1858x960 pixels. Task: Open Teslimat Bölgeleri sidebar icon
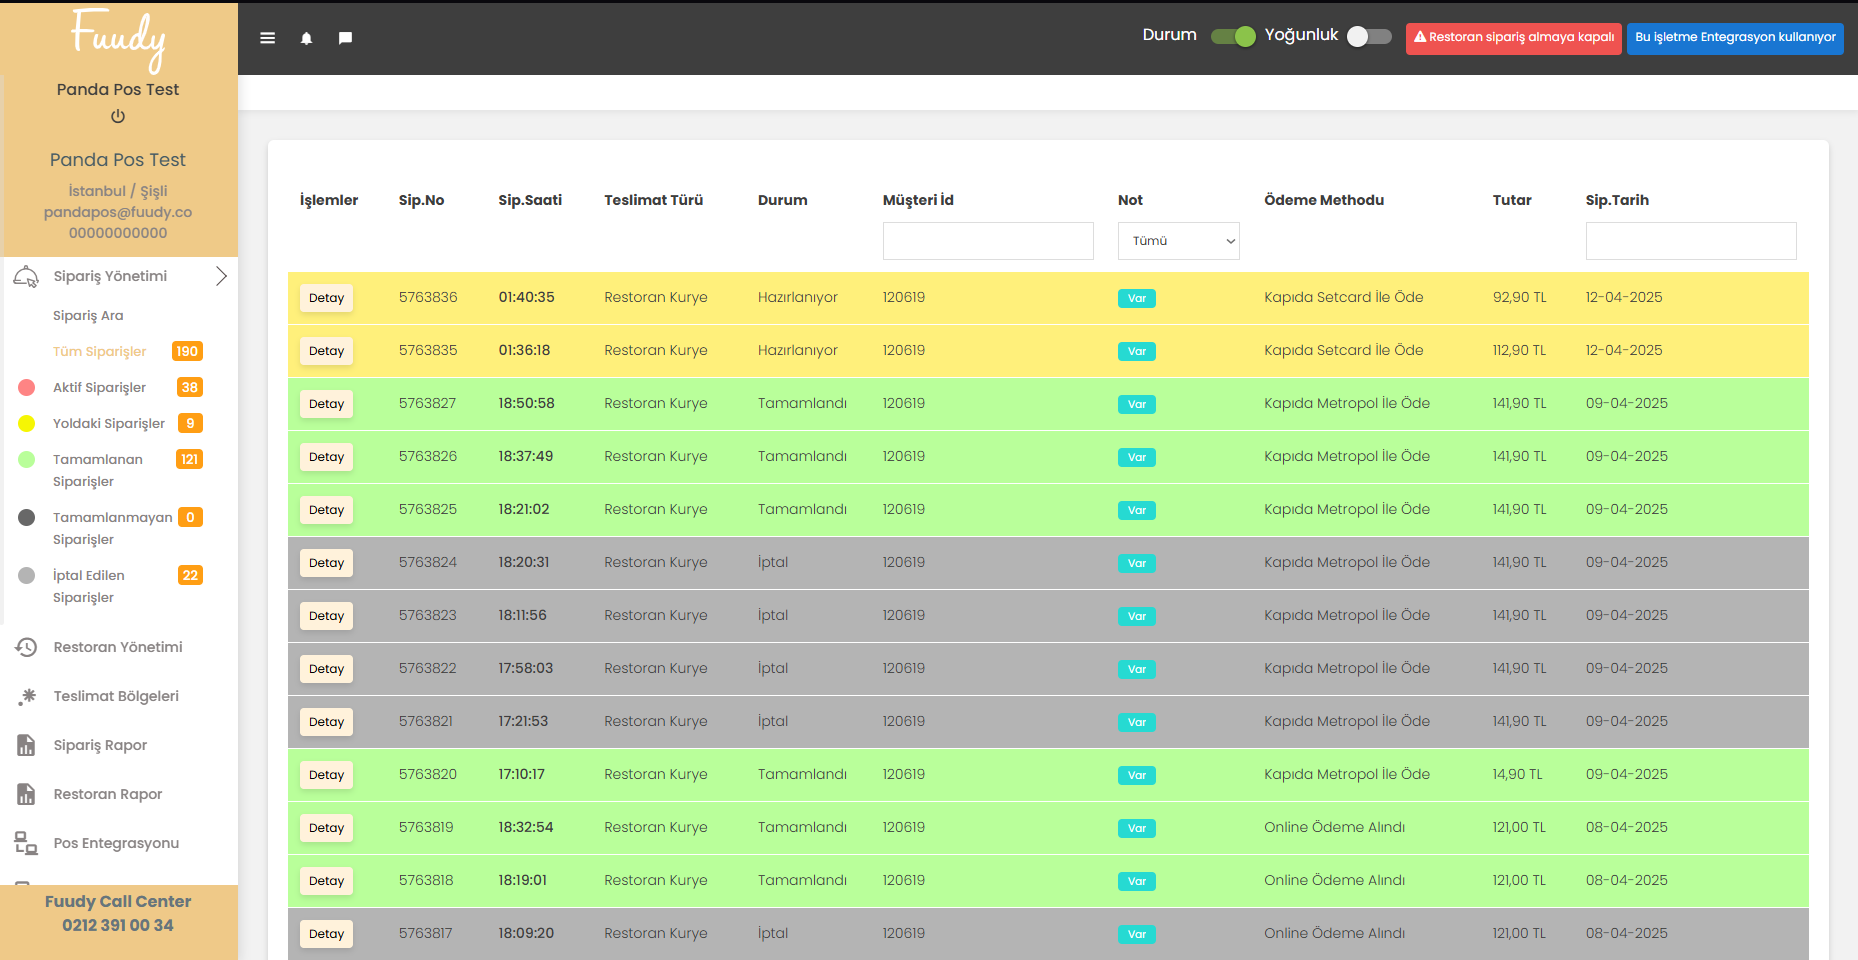26,696
